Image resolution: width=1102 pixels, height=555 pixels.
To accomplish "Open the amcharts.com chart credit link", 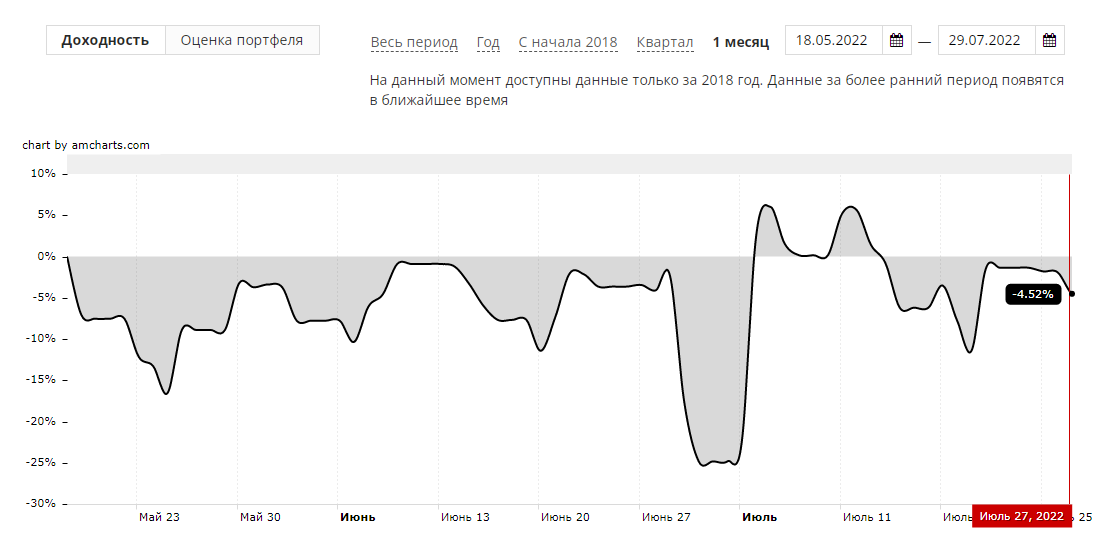I will pyautogui.click(x=86, y=145).
